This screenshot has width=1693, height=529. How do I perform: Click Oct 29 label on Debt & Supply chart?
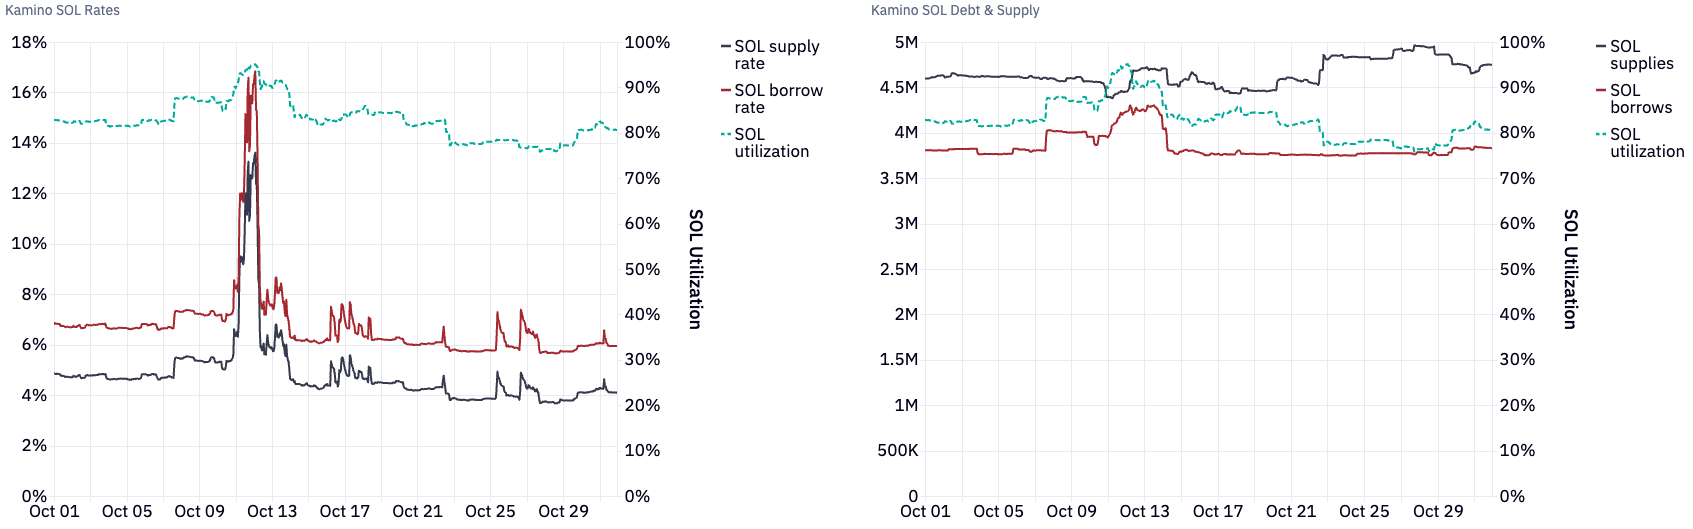coord(1438,511)
